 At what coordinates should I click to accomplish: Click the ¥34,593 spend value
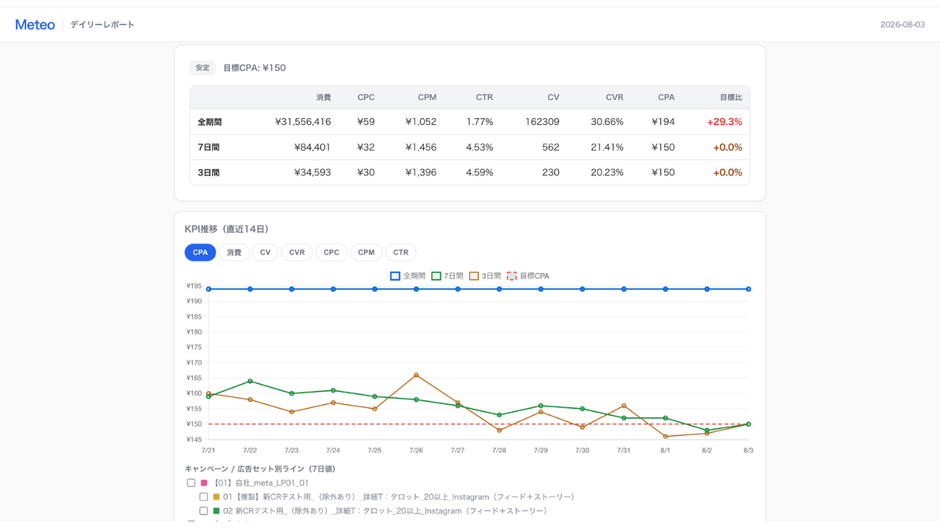(x=312, y=172)
